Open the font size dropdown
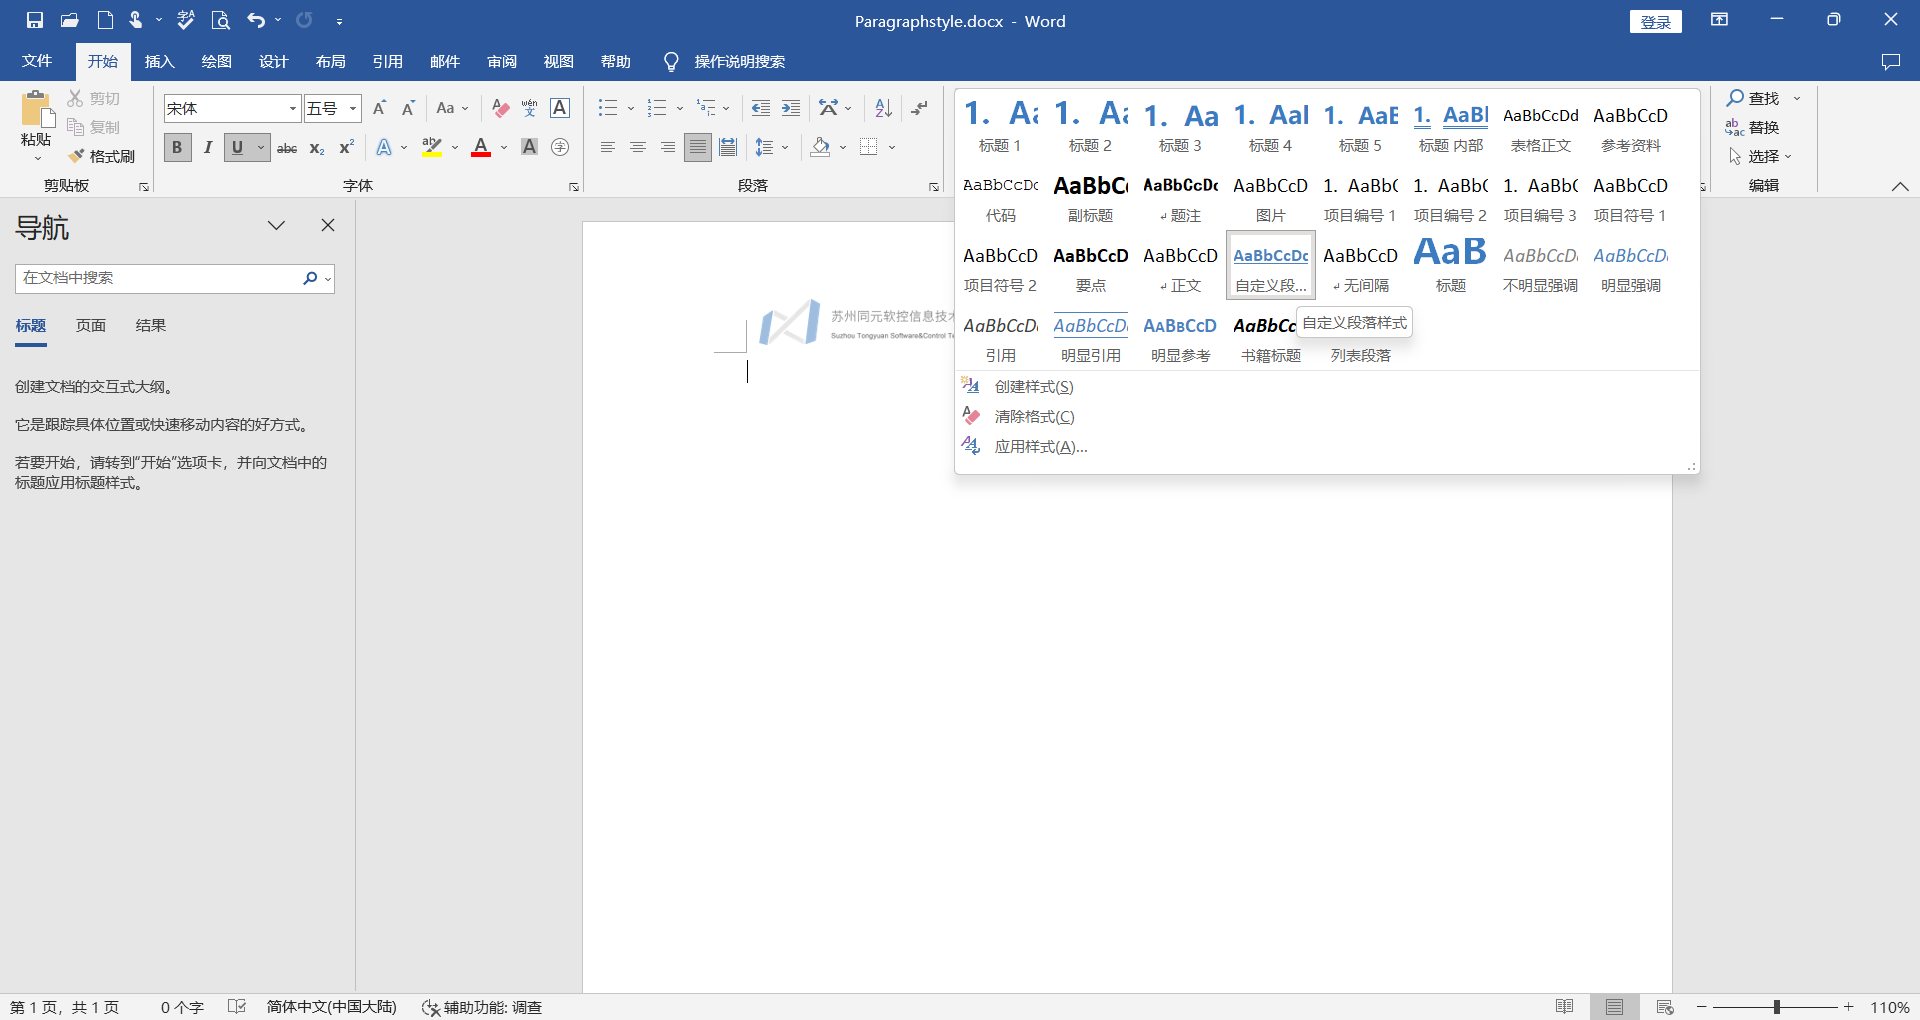 (x=352, y=108)
